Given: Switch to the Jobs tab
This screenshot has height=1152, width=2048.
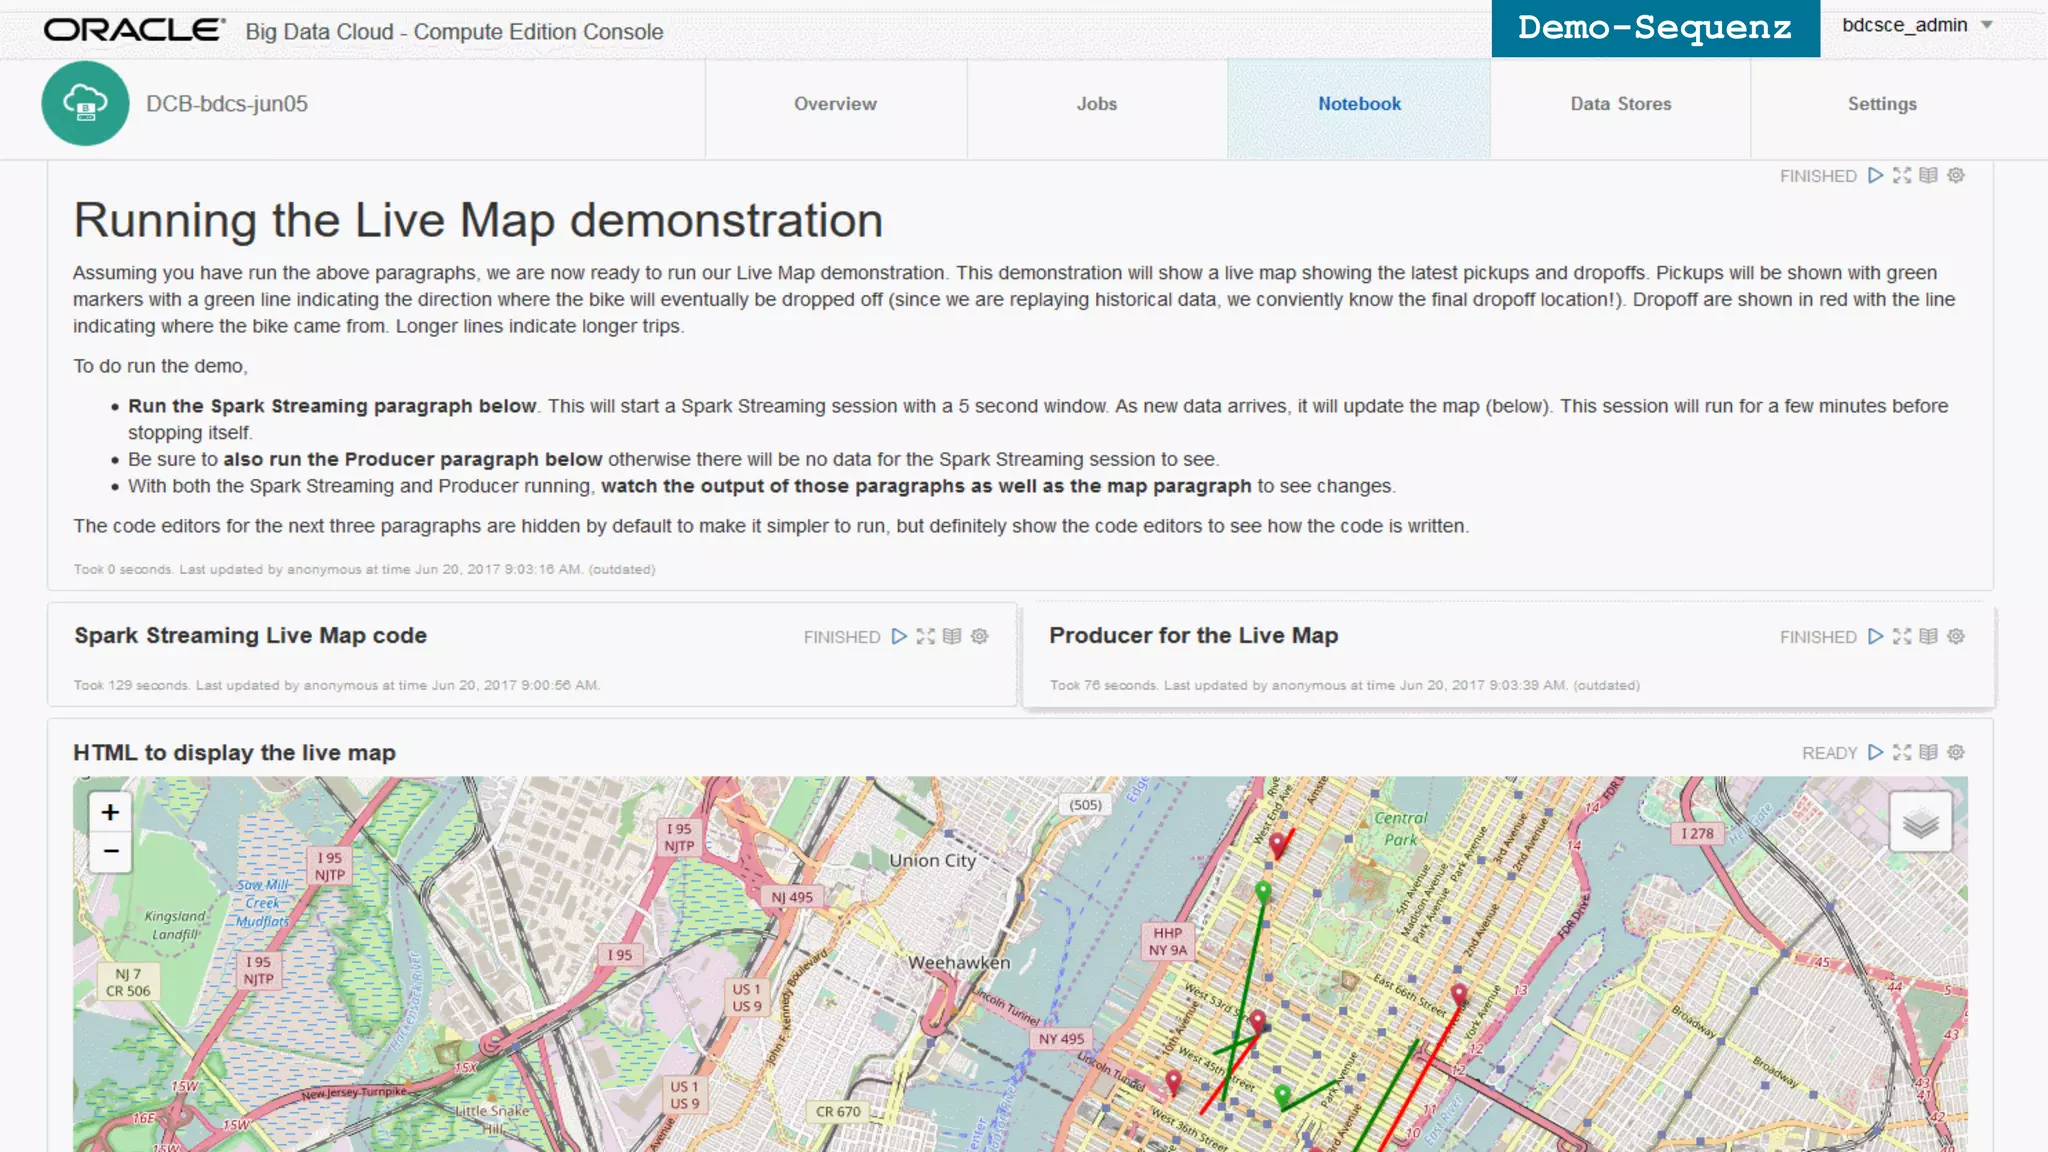Looking at the screenshot, I should click(1096, 104).
